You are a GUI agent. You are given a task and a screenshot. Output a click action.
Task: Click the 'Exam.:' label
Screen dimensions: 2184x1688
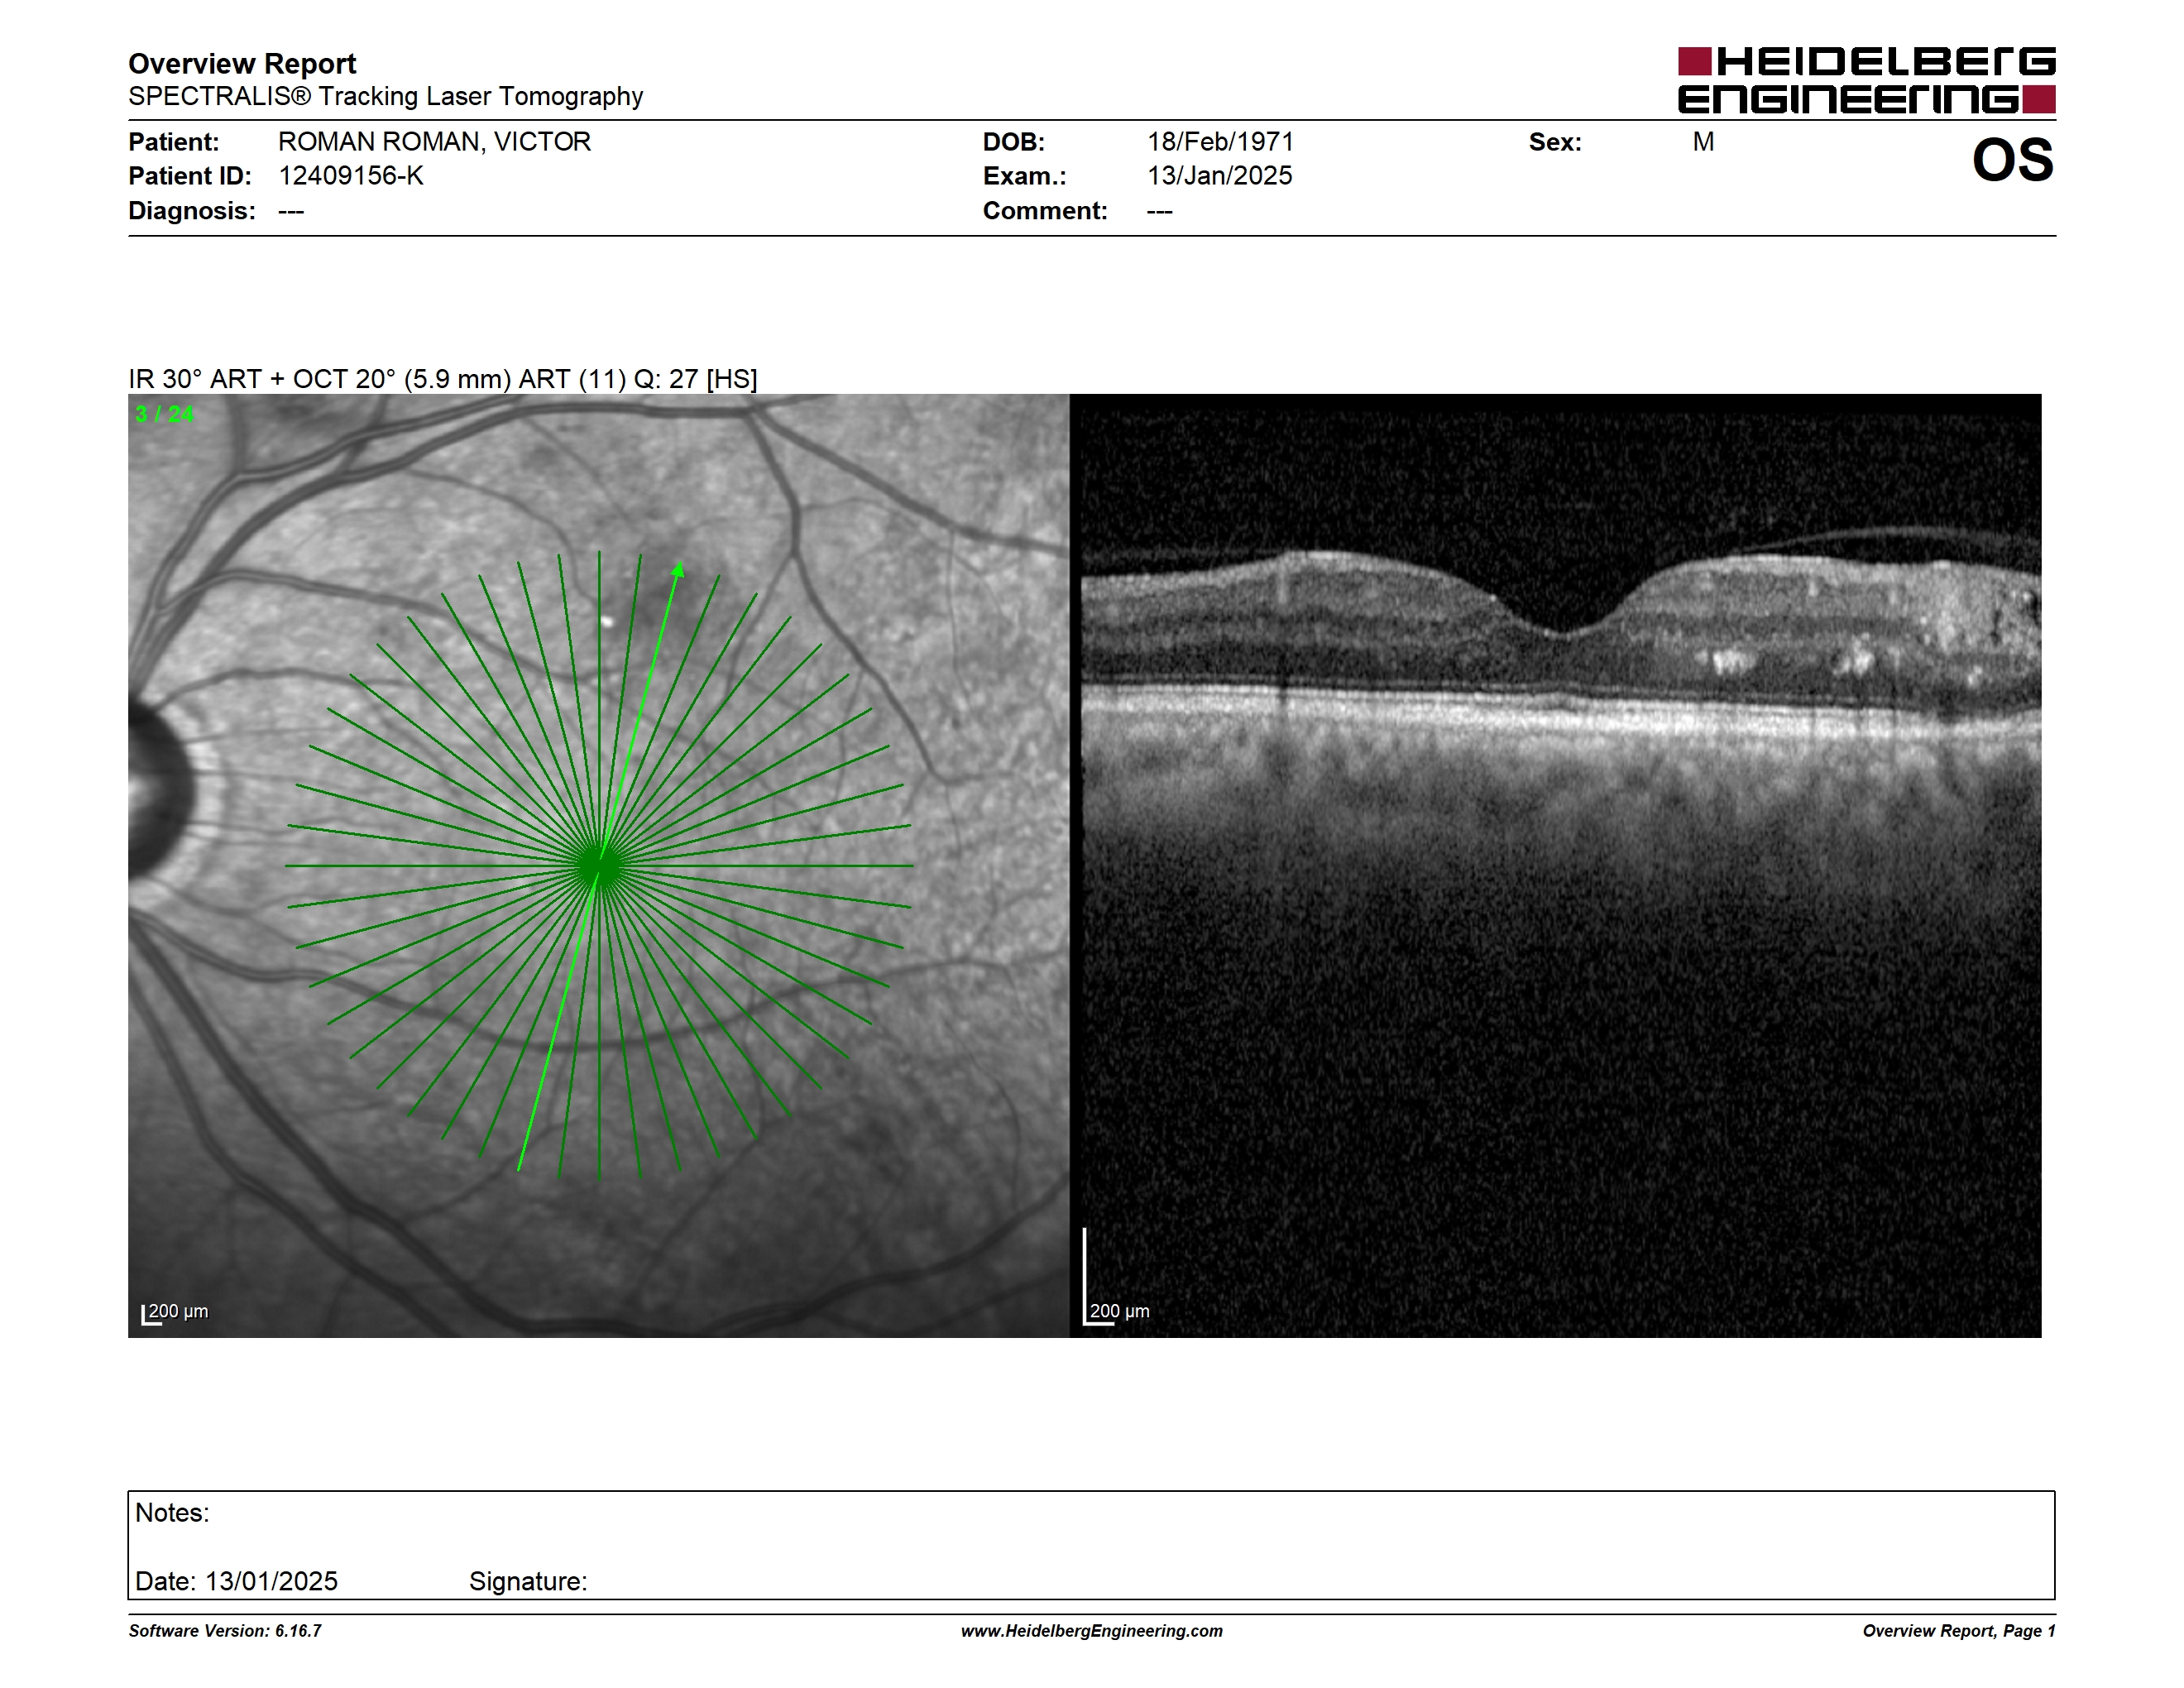[1024, 176]
